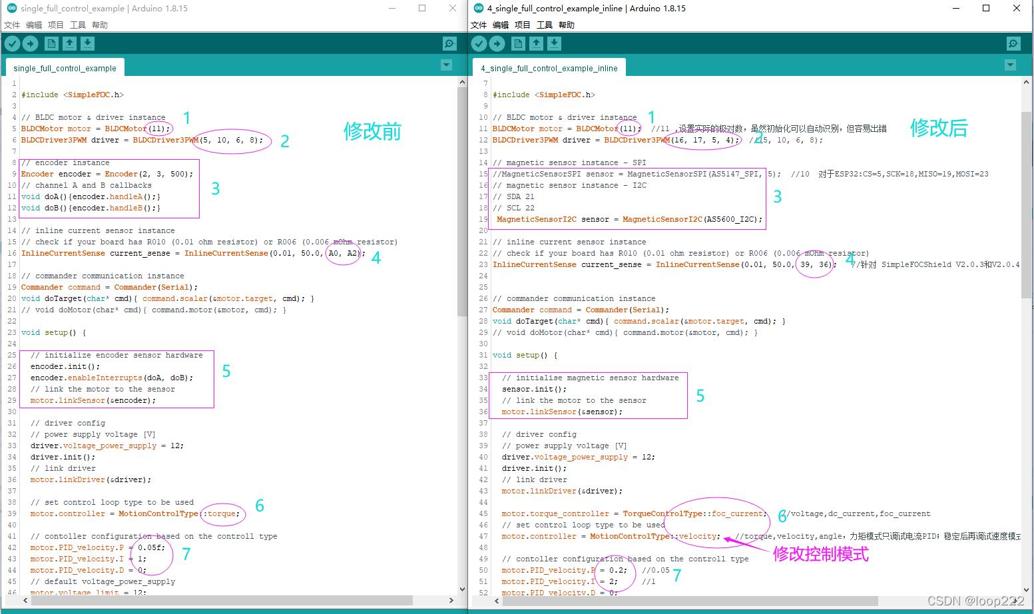Open Serial Monitor in left window
The width and height of the screenshot is (1034, 614).
[x=450, y=44]
